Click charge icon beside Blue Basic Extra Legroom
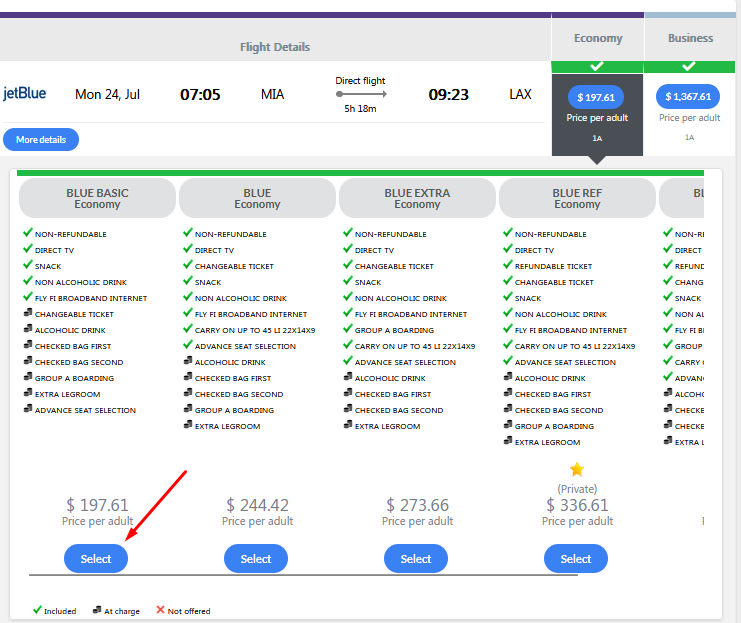 point(28,393)
